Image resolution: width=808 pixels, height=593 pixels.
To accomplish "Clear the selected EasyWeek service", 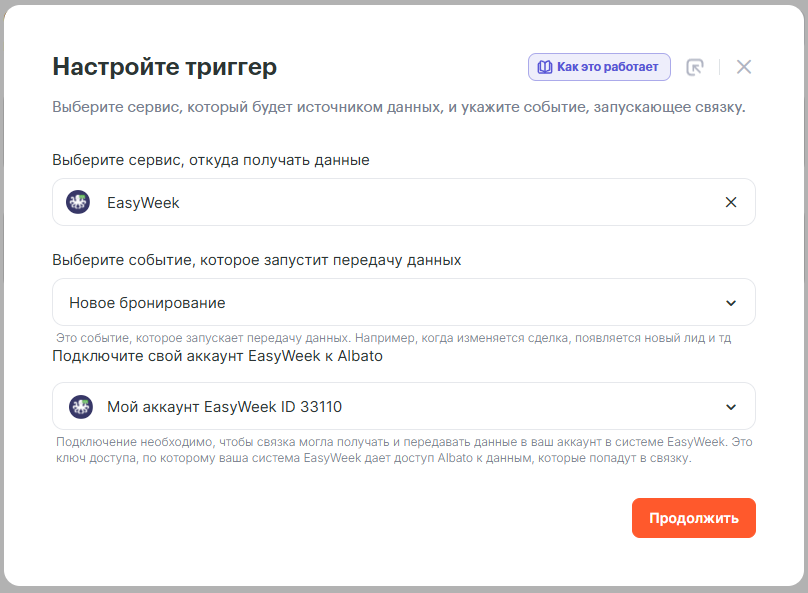I will click(x=731, y=202).
